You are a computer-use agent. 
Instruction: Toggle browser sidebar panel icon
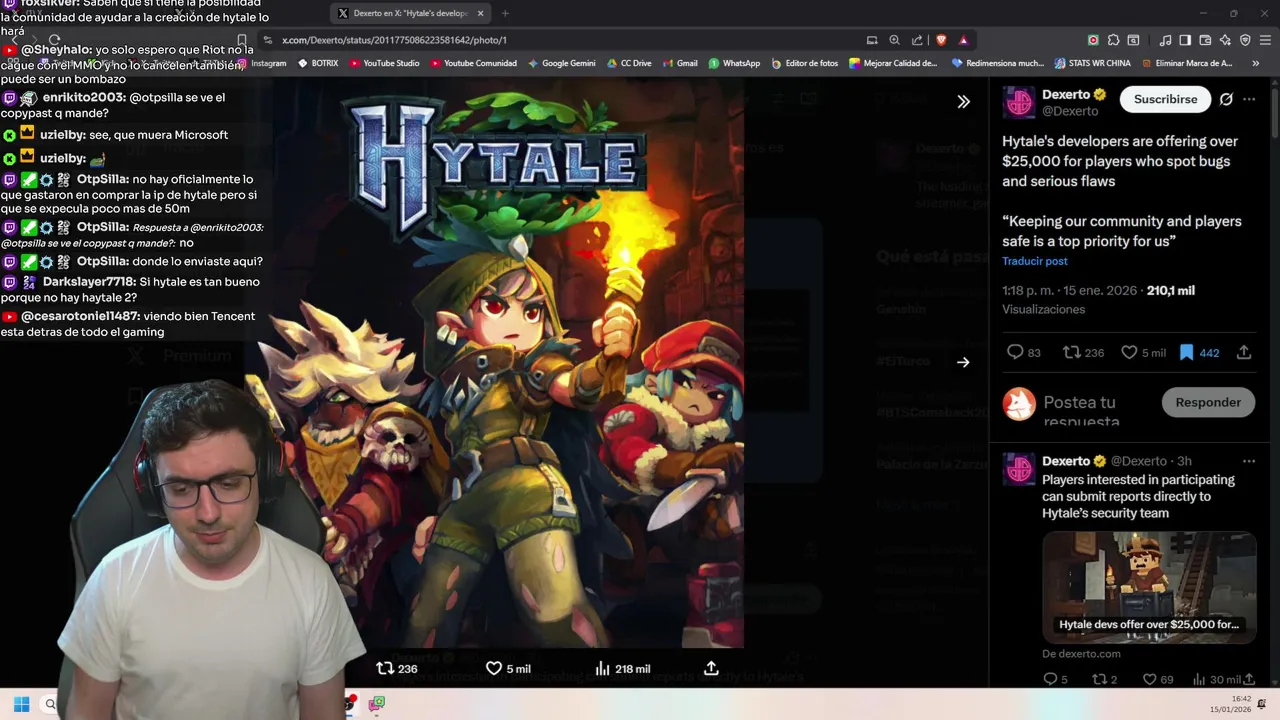click(x=1185, y=40)
